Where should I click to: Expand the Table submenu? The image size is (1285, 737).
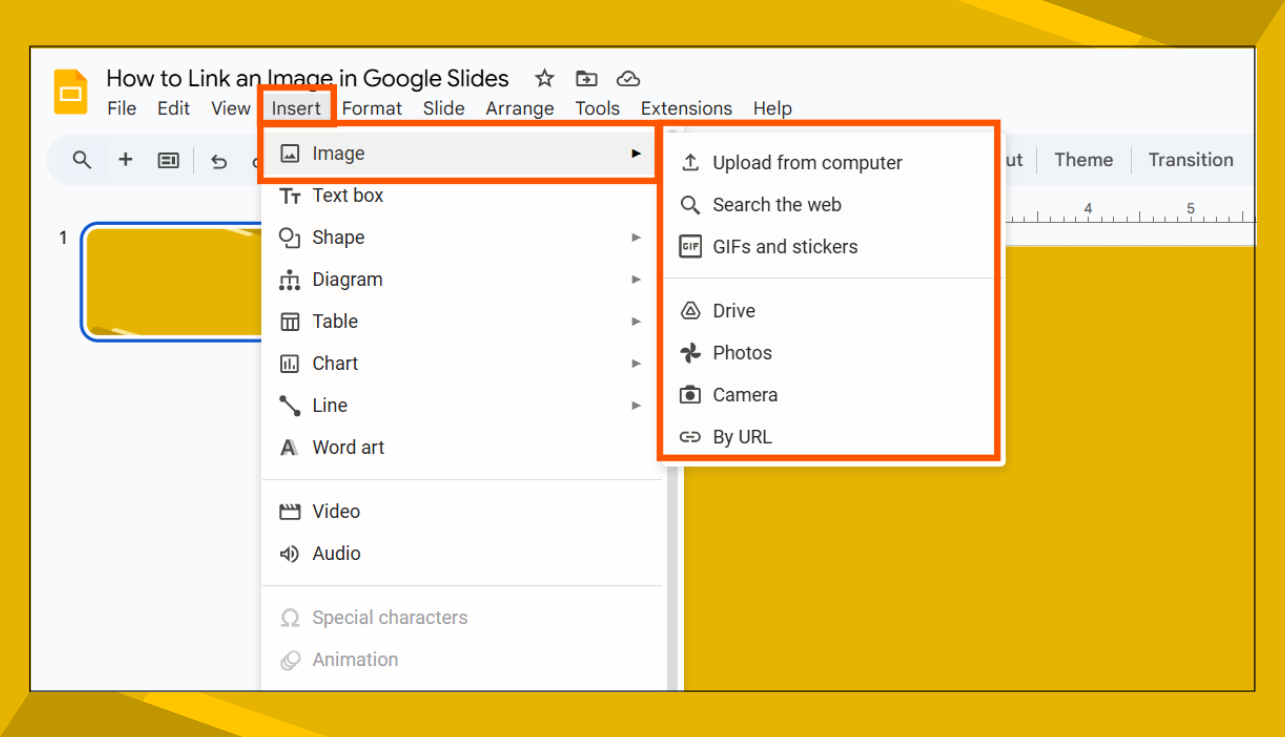point(636,321)
